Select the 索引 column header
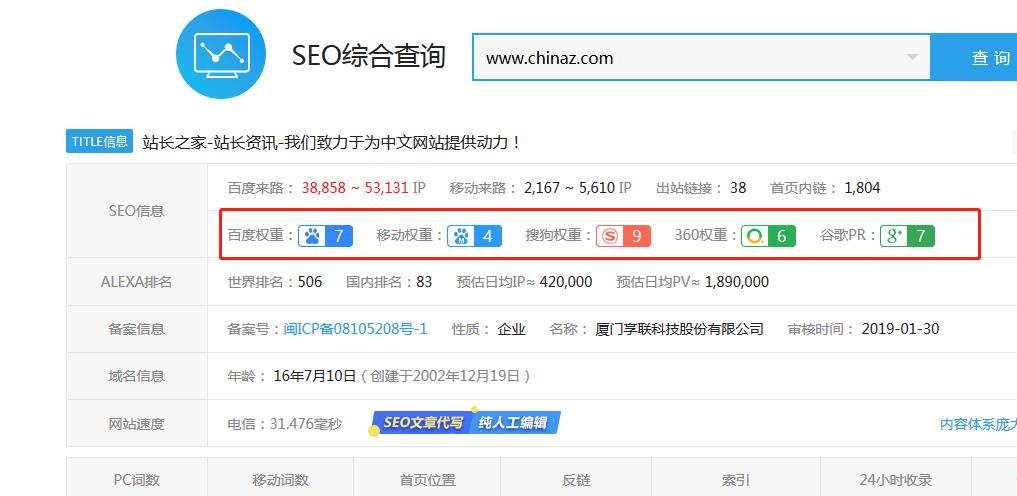The width and height of the screenshot is (1017, 496). [x=736, y=480]
